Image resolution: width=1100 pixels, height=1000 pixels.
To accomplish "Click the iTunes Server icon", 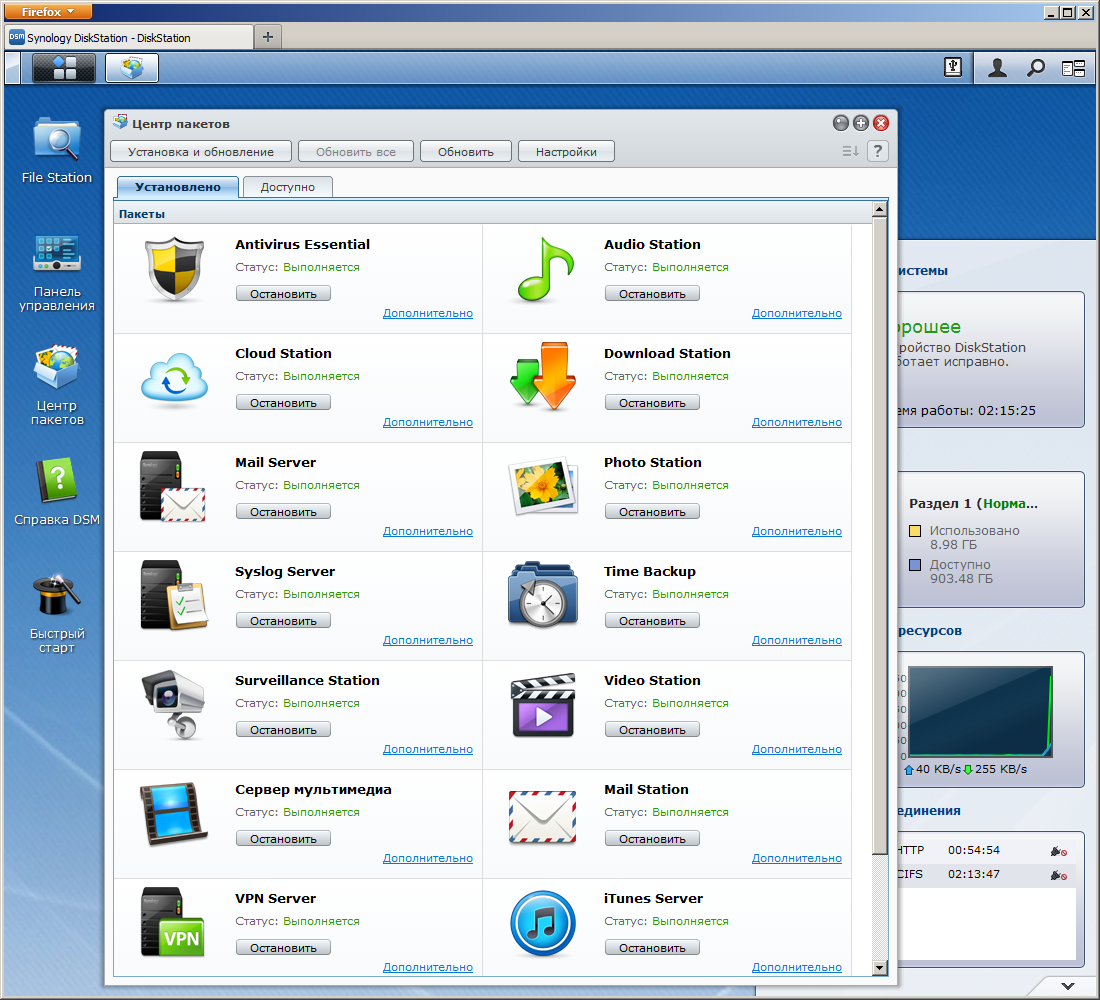I will [543, 924].
